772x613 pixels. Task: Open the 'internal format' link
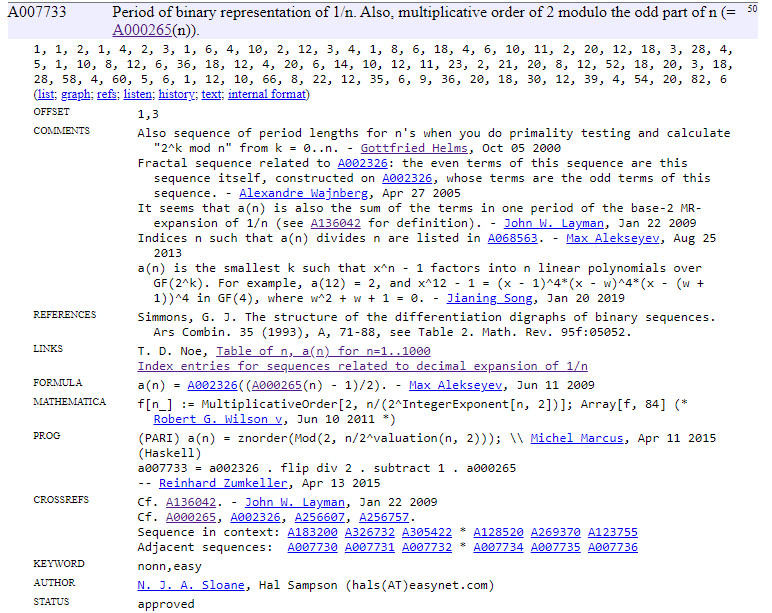pyautogui.click(x=267, y=94)
